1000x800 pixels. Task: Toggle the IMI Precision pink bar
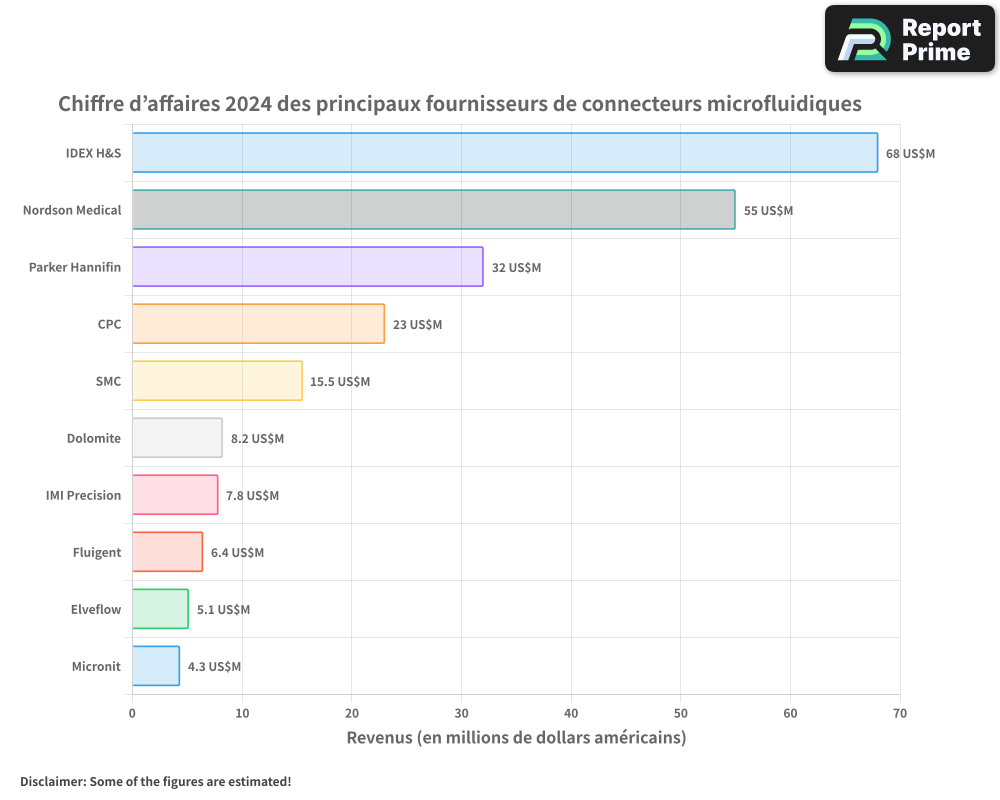[x=174, y=495]
